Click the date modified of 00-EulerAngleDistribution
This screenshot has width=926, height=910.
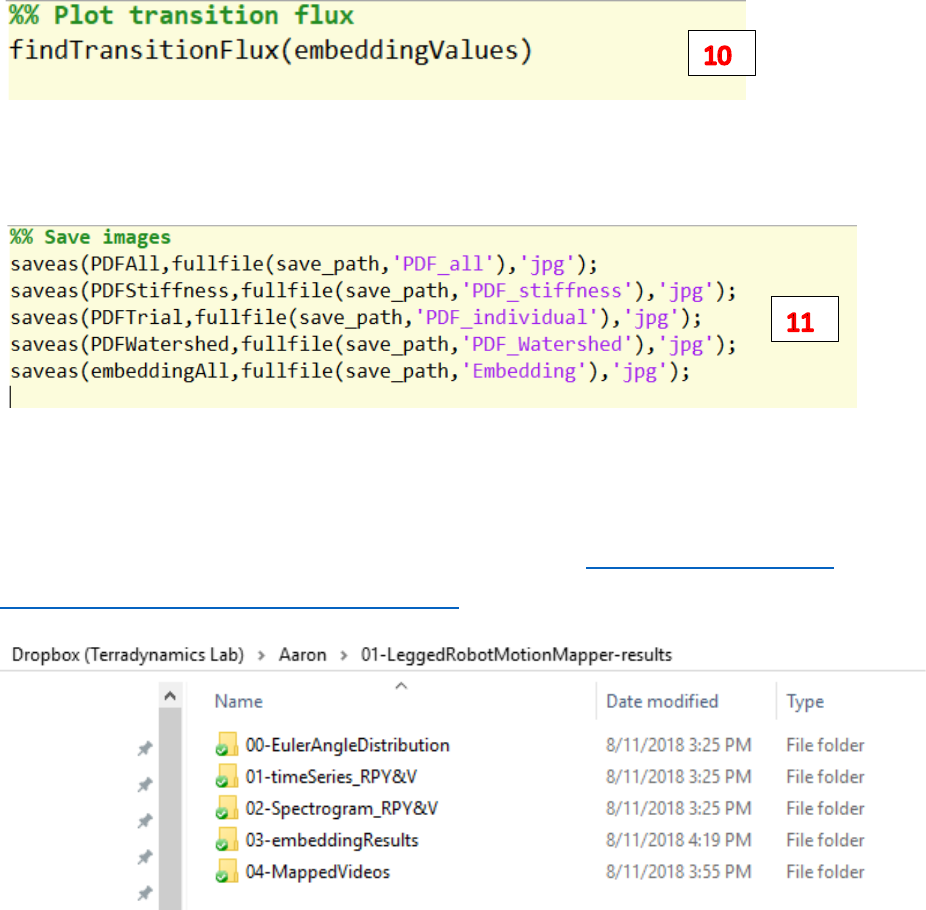click(679, 745)
